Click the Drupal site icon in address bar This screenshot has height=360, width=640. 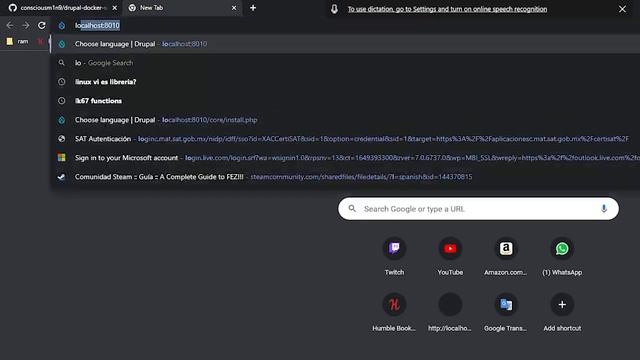tap(62, 25)
